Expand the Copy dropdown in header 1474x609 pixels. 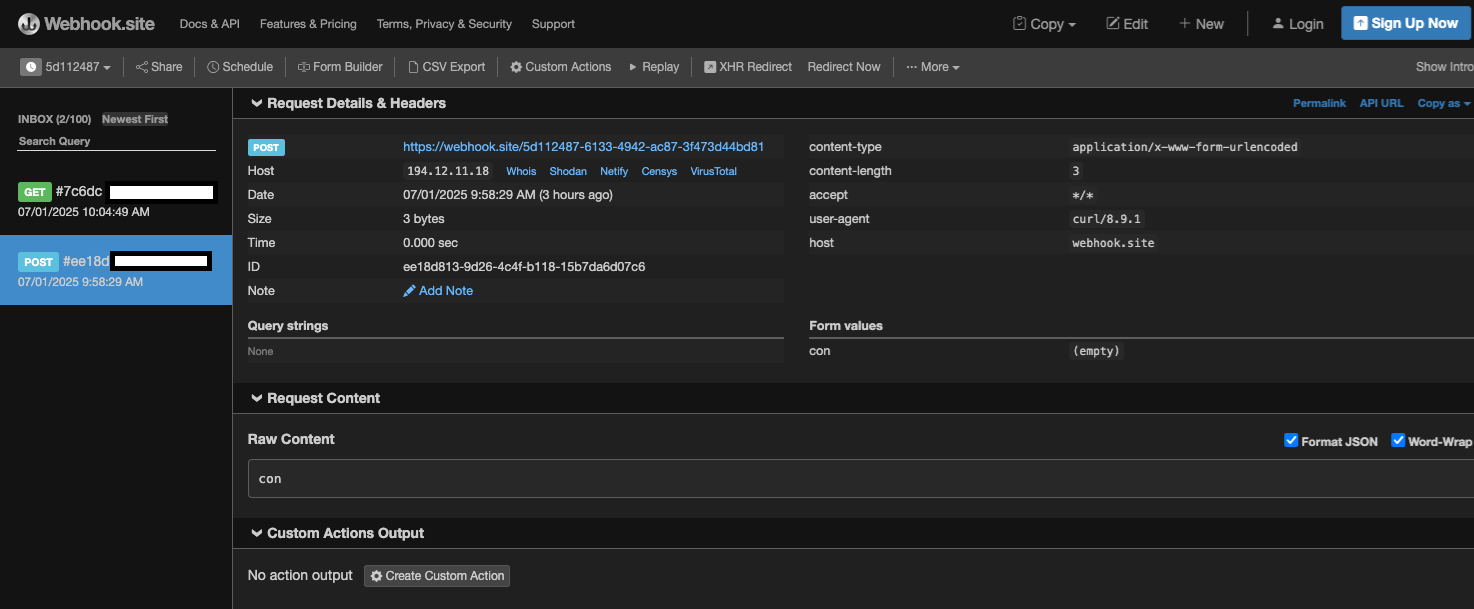tap(1044, 24)
